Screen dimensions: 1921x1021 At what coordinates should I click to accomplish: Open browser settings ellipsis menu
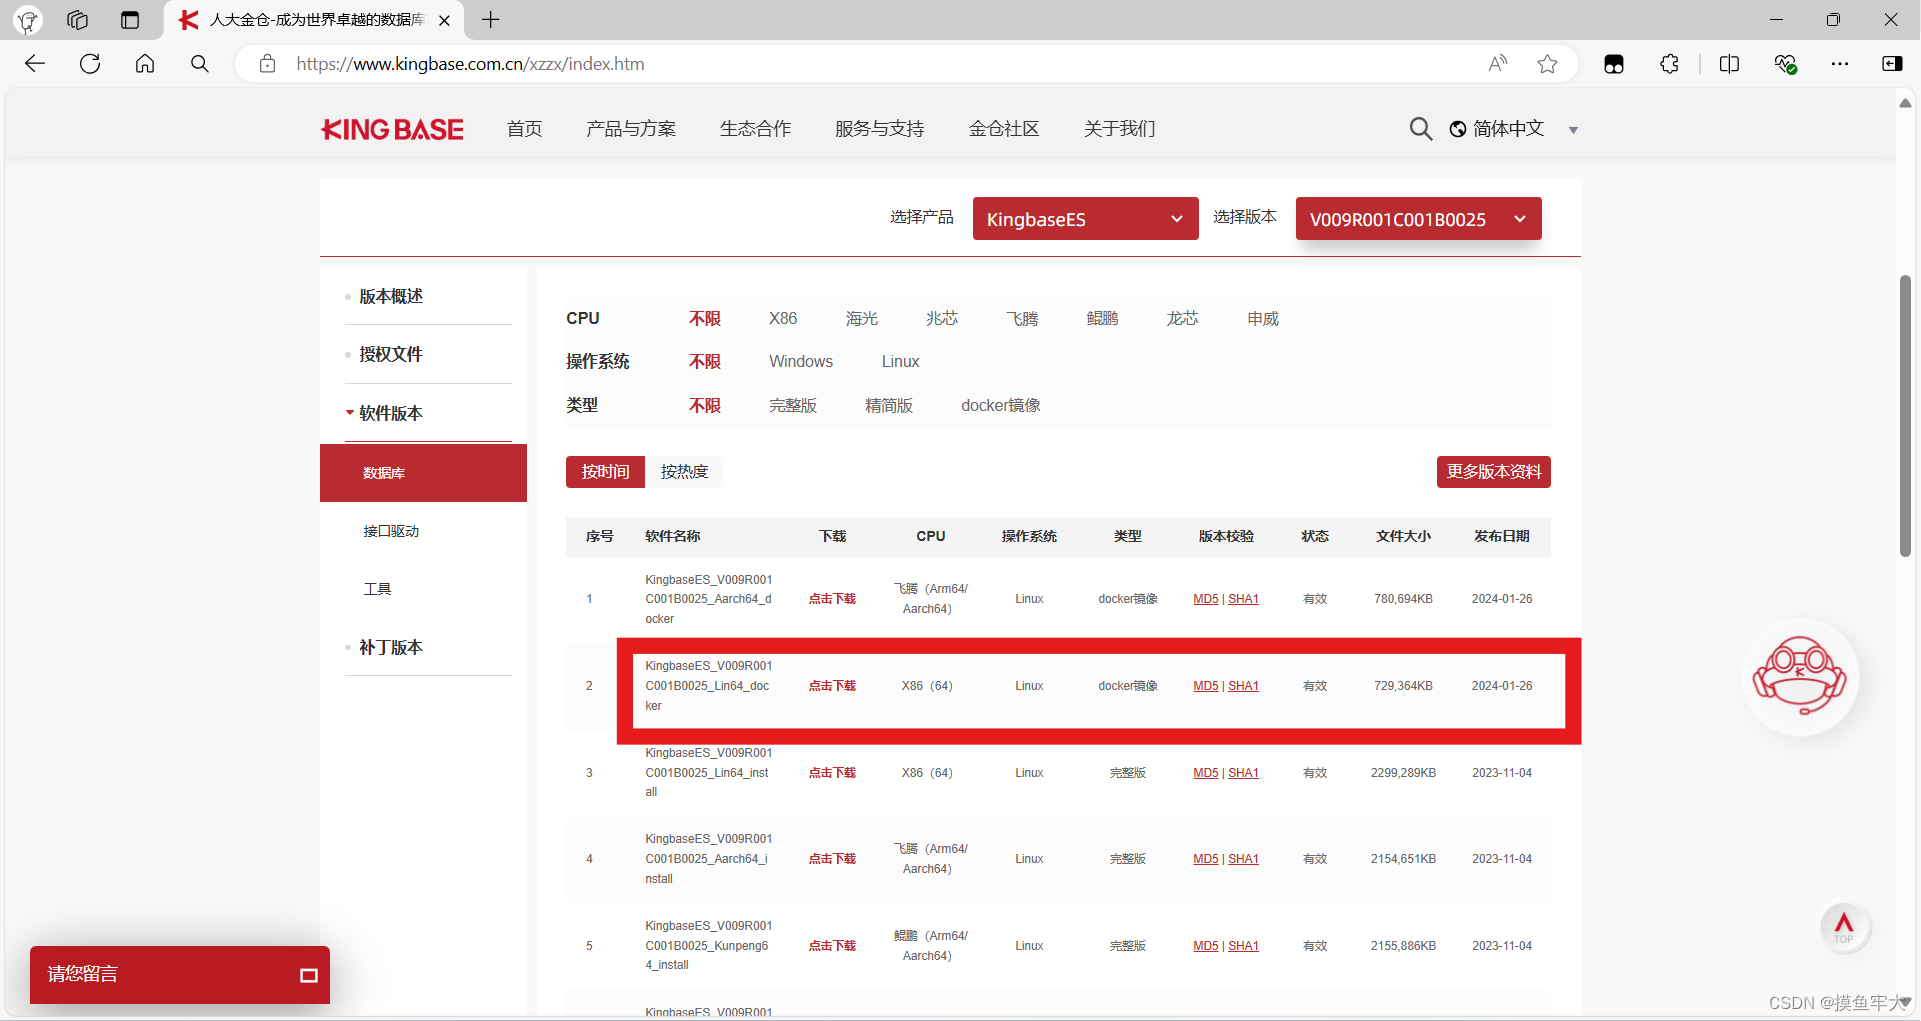point(1840,64)
